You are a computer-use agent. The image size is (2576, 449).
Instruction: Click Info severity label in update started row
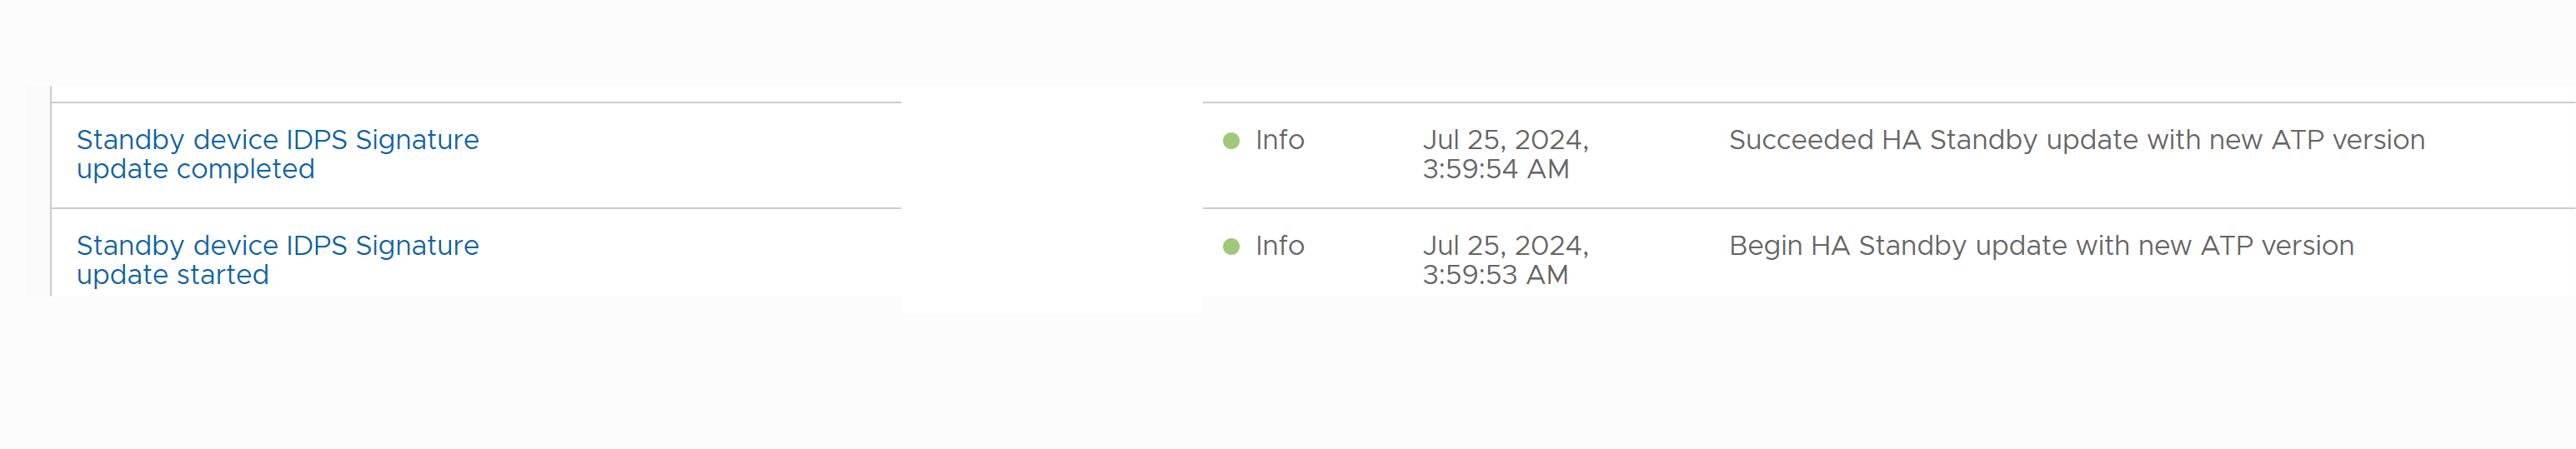1279,246
